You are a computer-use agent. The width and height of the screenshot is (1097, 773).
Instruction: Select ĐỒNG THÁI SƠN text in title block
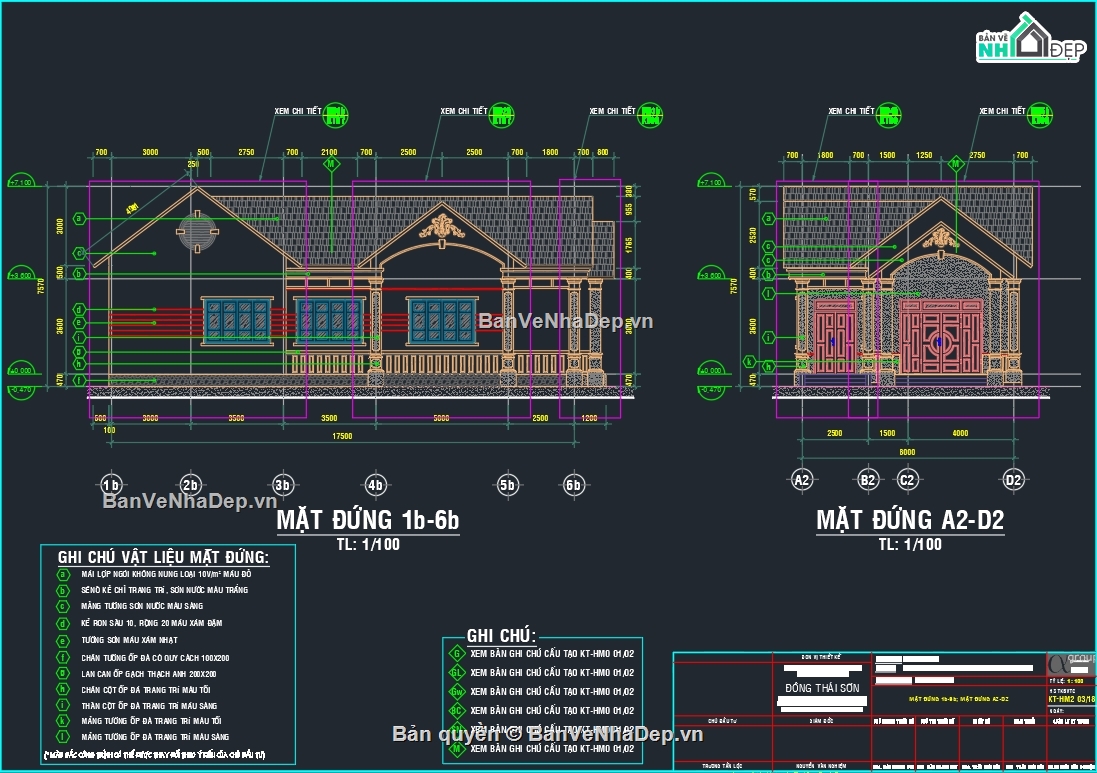(x=820, y=688)
